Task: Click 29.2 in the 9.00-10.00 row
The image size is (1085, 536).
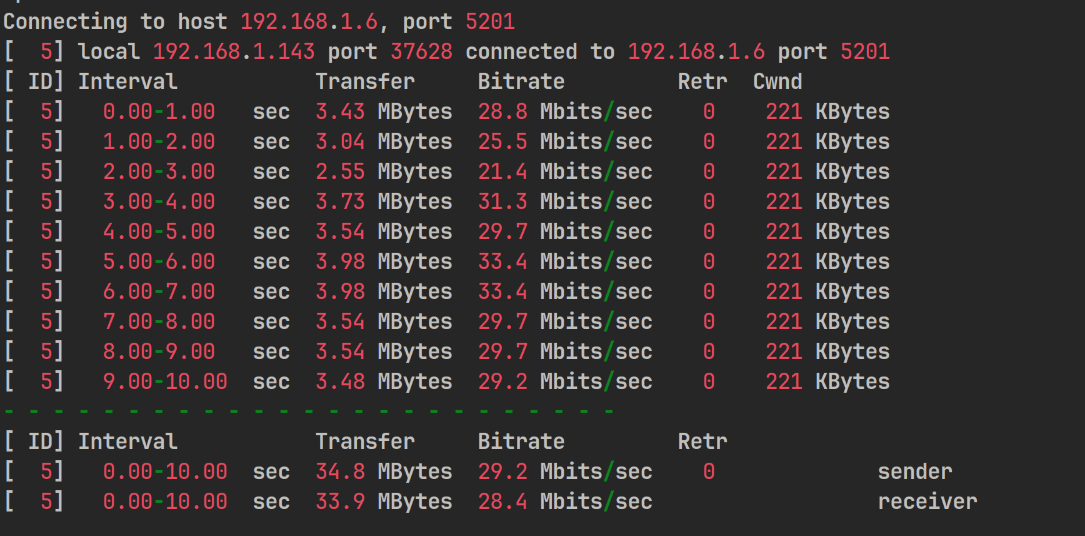Action: click(502, 382)
